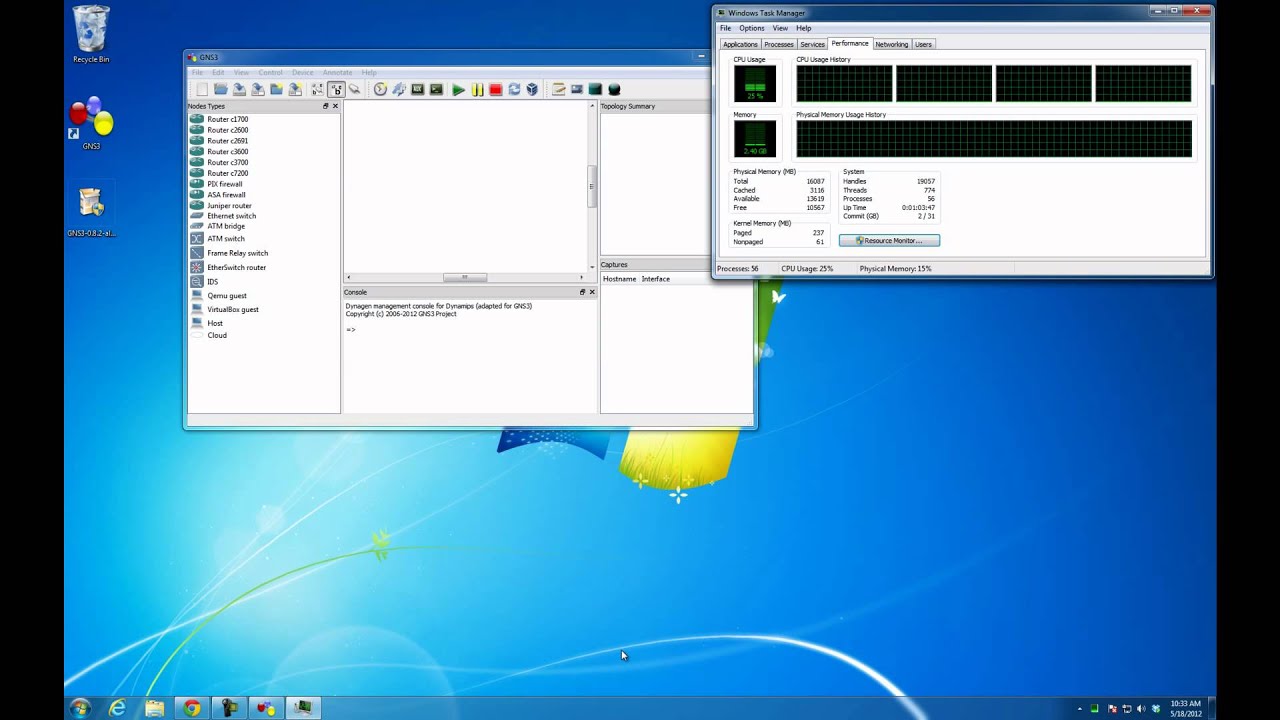
Task: Suspend all devices with the yellow pause icon
Action: [477, 89]
